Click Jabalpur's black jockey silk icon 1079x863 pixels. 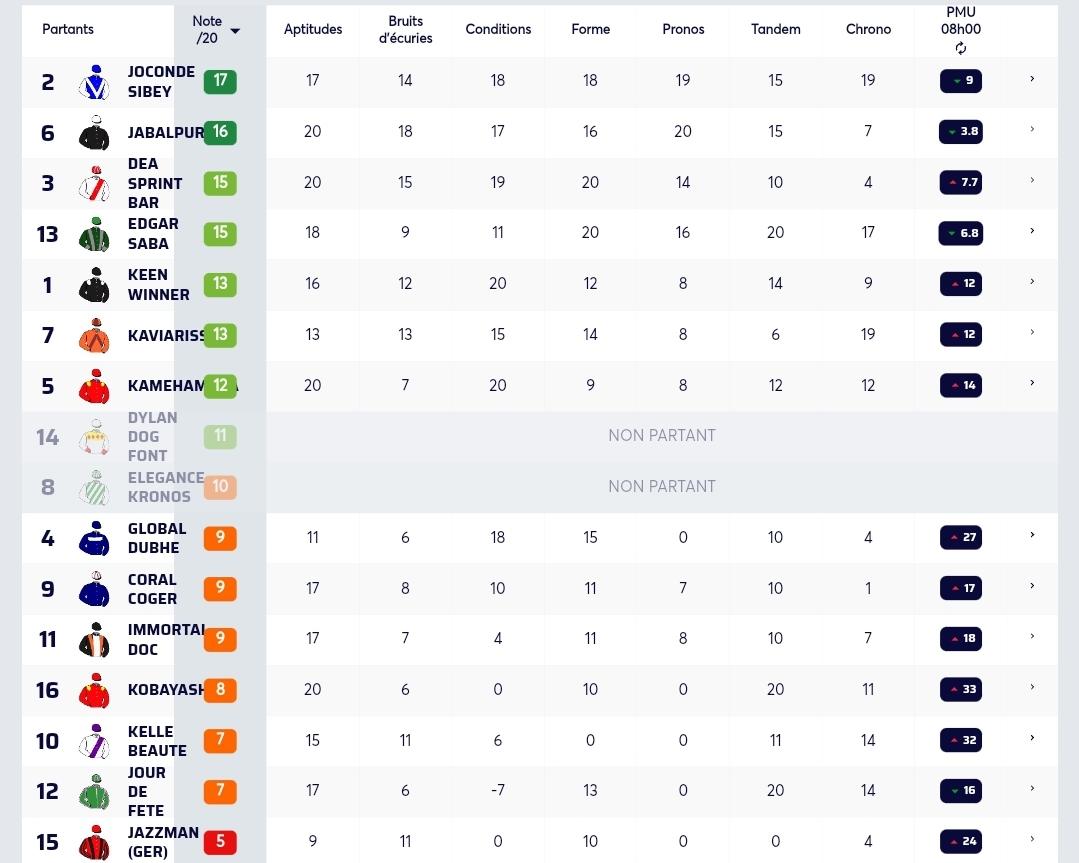pos(95,133)
